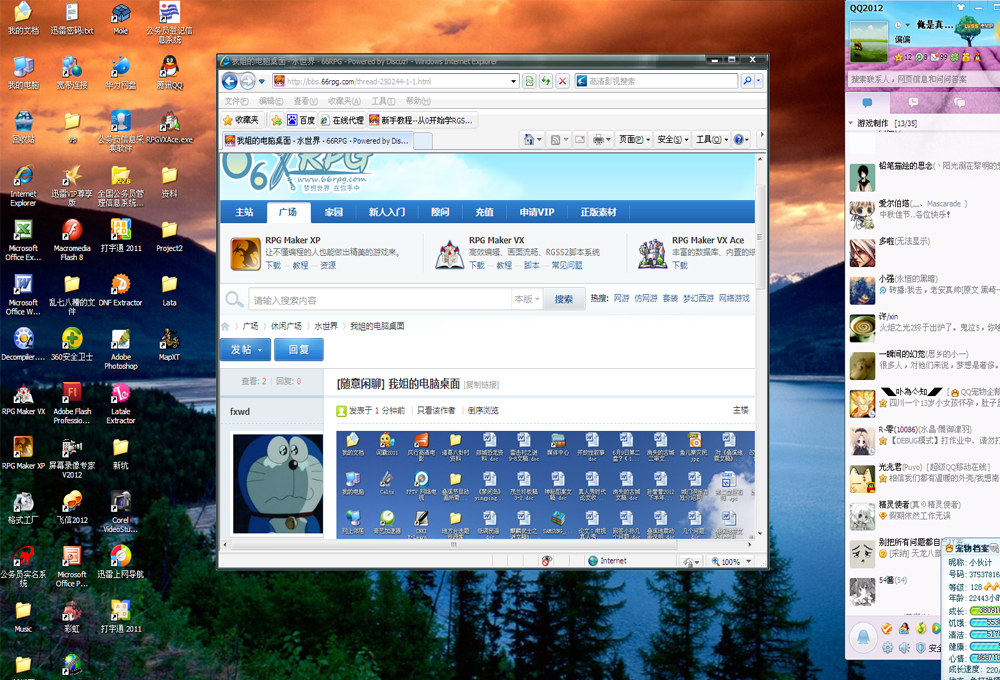Open the QQ mailbox envelope icon
This screenshot has height=680, width=1000.
[x=935, y=57]
